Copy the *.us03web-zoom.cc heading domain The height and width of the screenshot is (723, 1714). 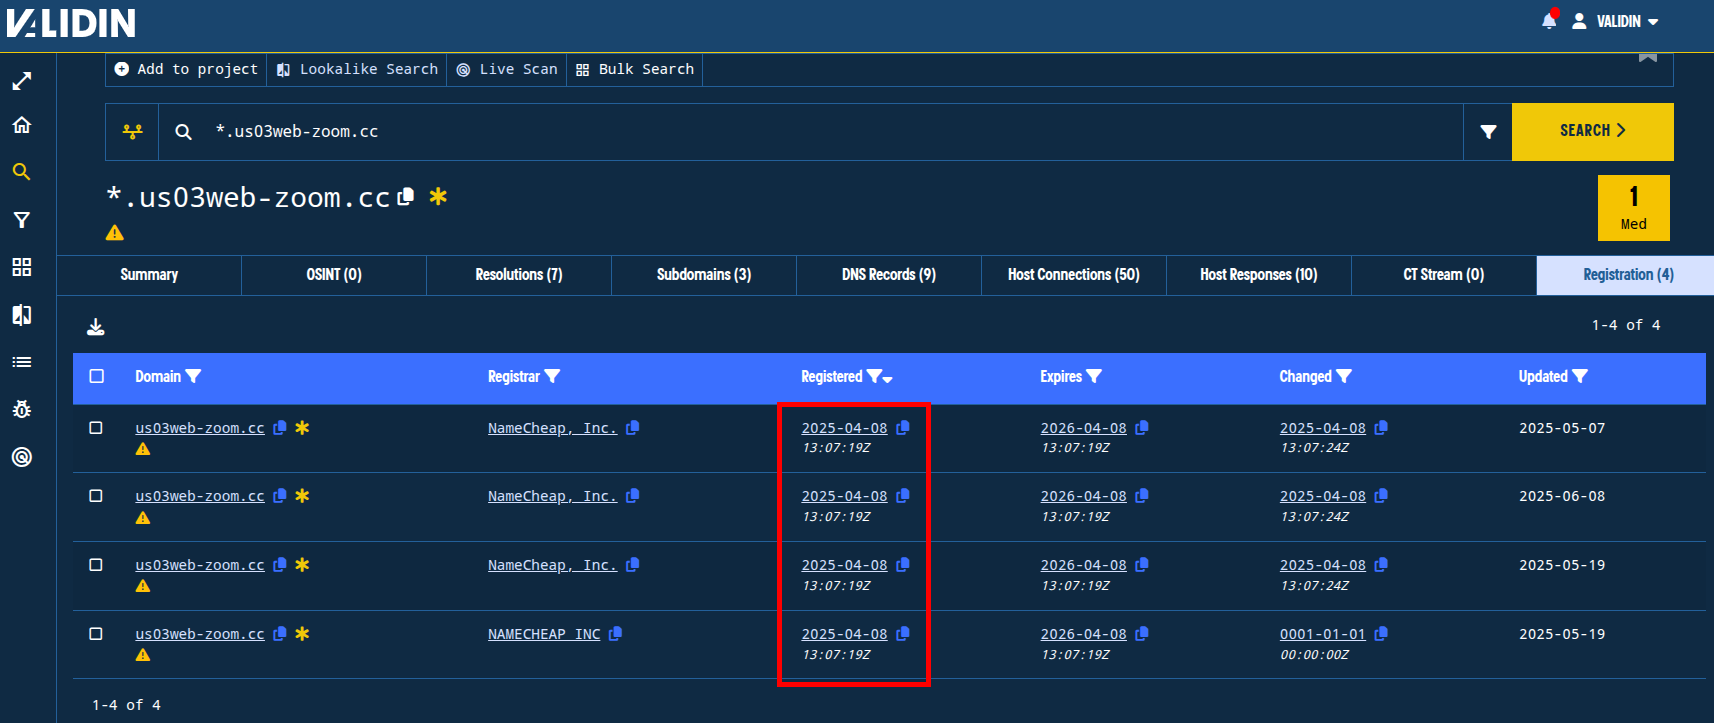tap(405, 197)
